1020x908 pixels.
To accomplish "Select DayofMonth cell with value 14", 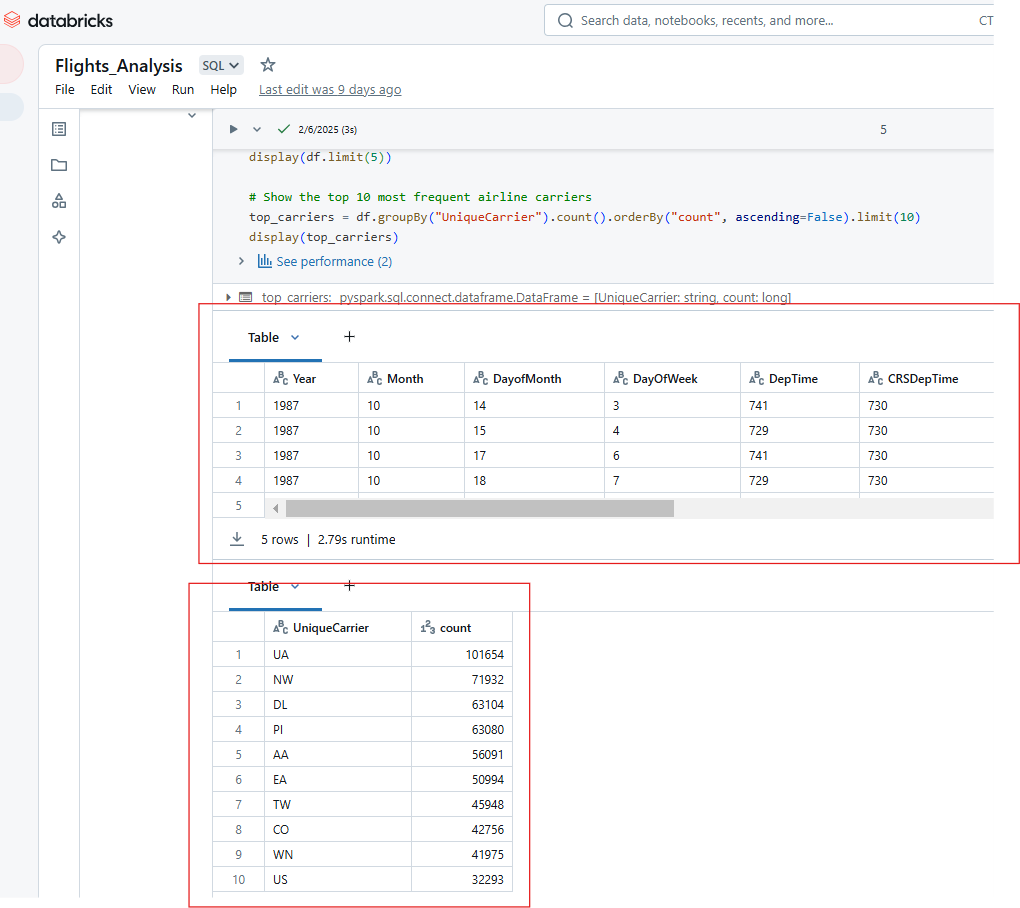I will (x=534, y=406).
